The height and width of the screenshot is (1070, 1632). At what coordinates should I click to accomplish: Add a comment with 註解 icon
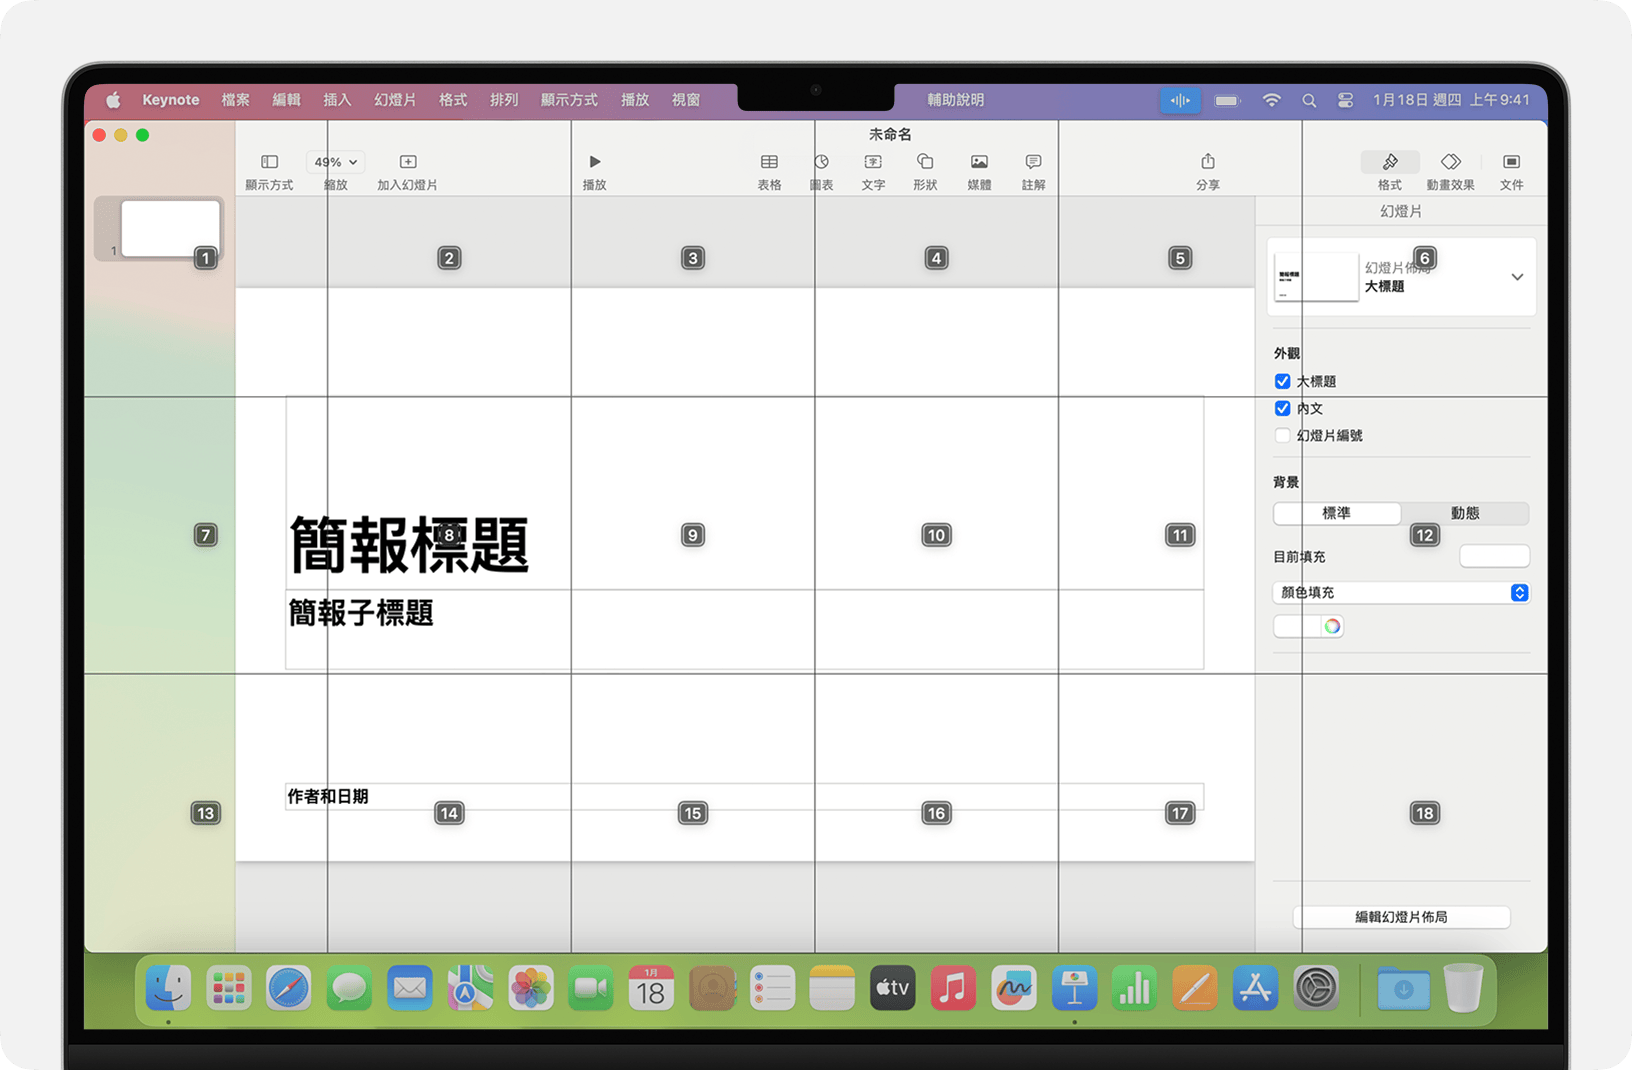(1033, 162)
